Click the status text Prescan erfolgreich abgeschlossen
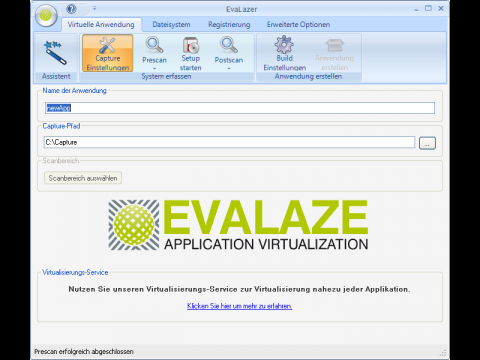Image resolution: width=480 pixels, height=360 pixels. pos(84,351)
